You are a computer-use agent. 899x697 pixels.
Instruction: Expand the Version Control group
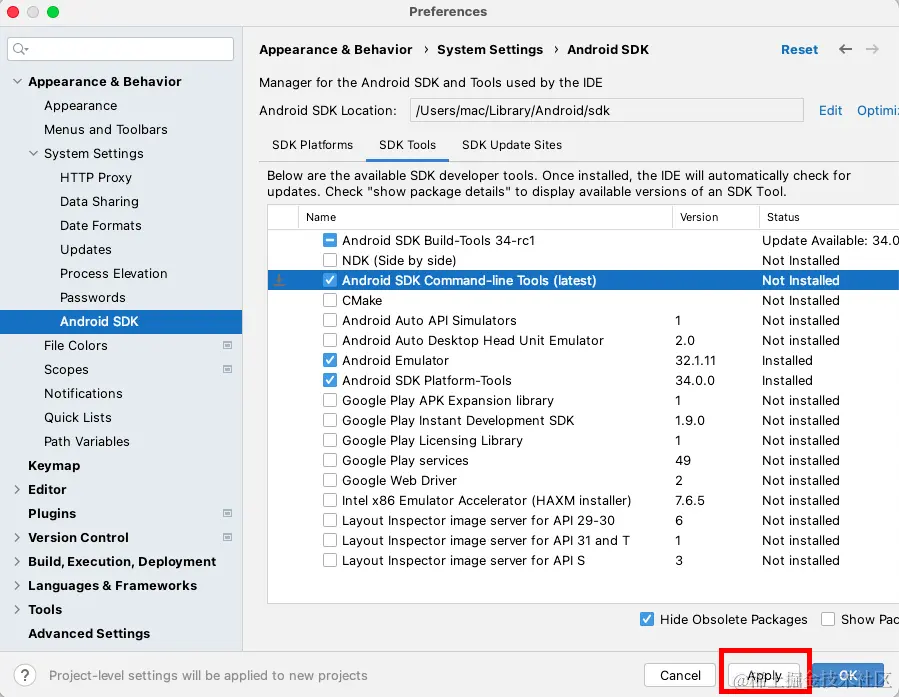(x=17, y=537)
